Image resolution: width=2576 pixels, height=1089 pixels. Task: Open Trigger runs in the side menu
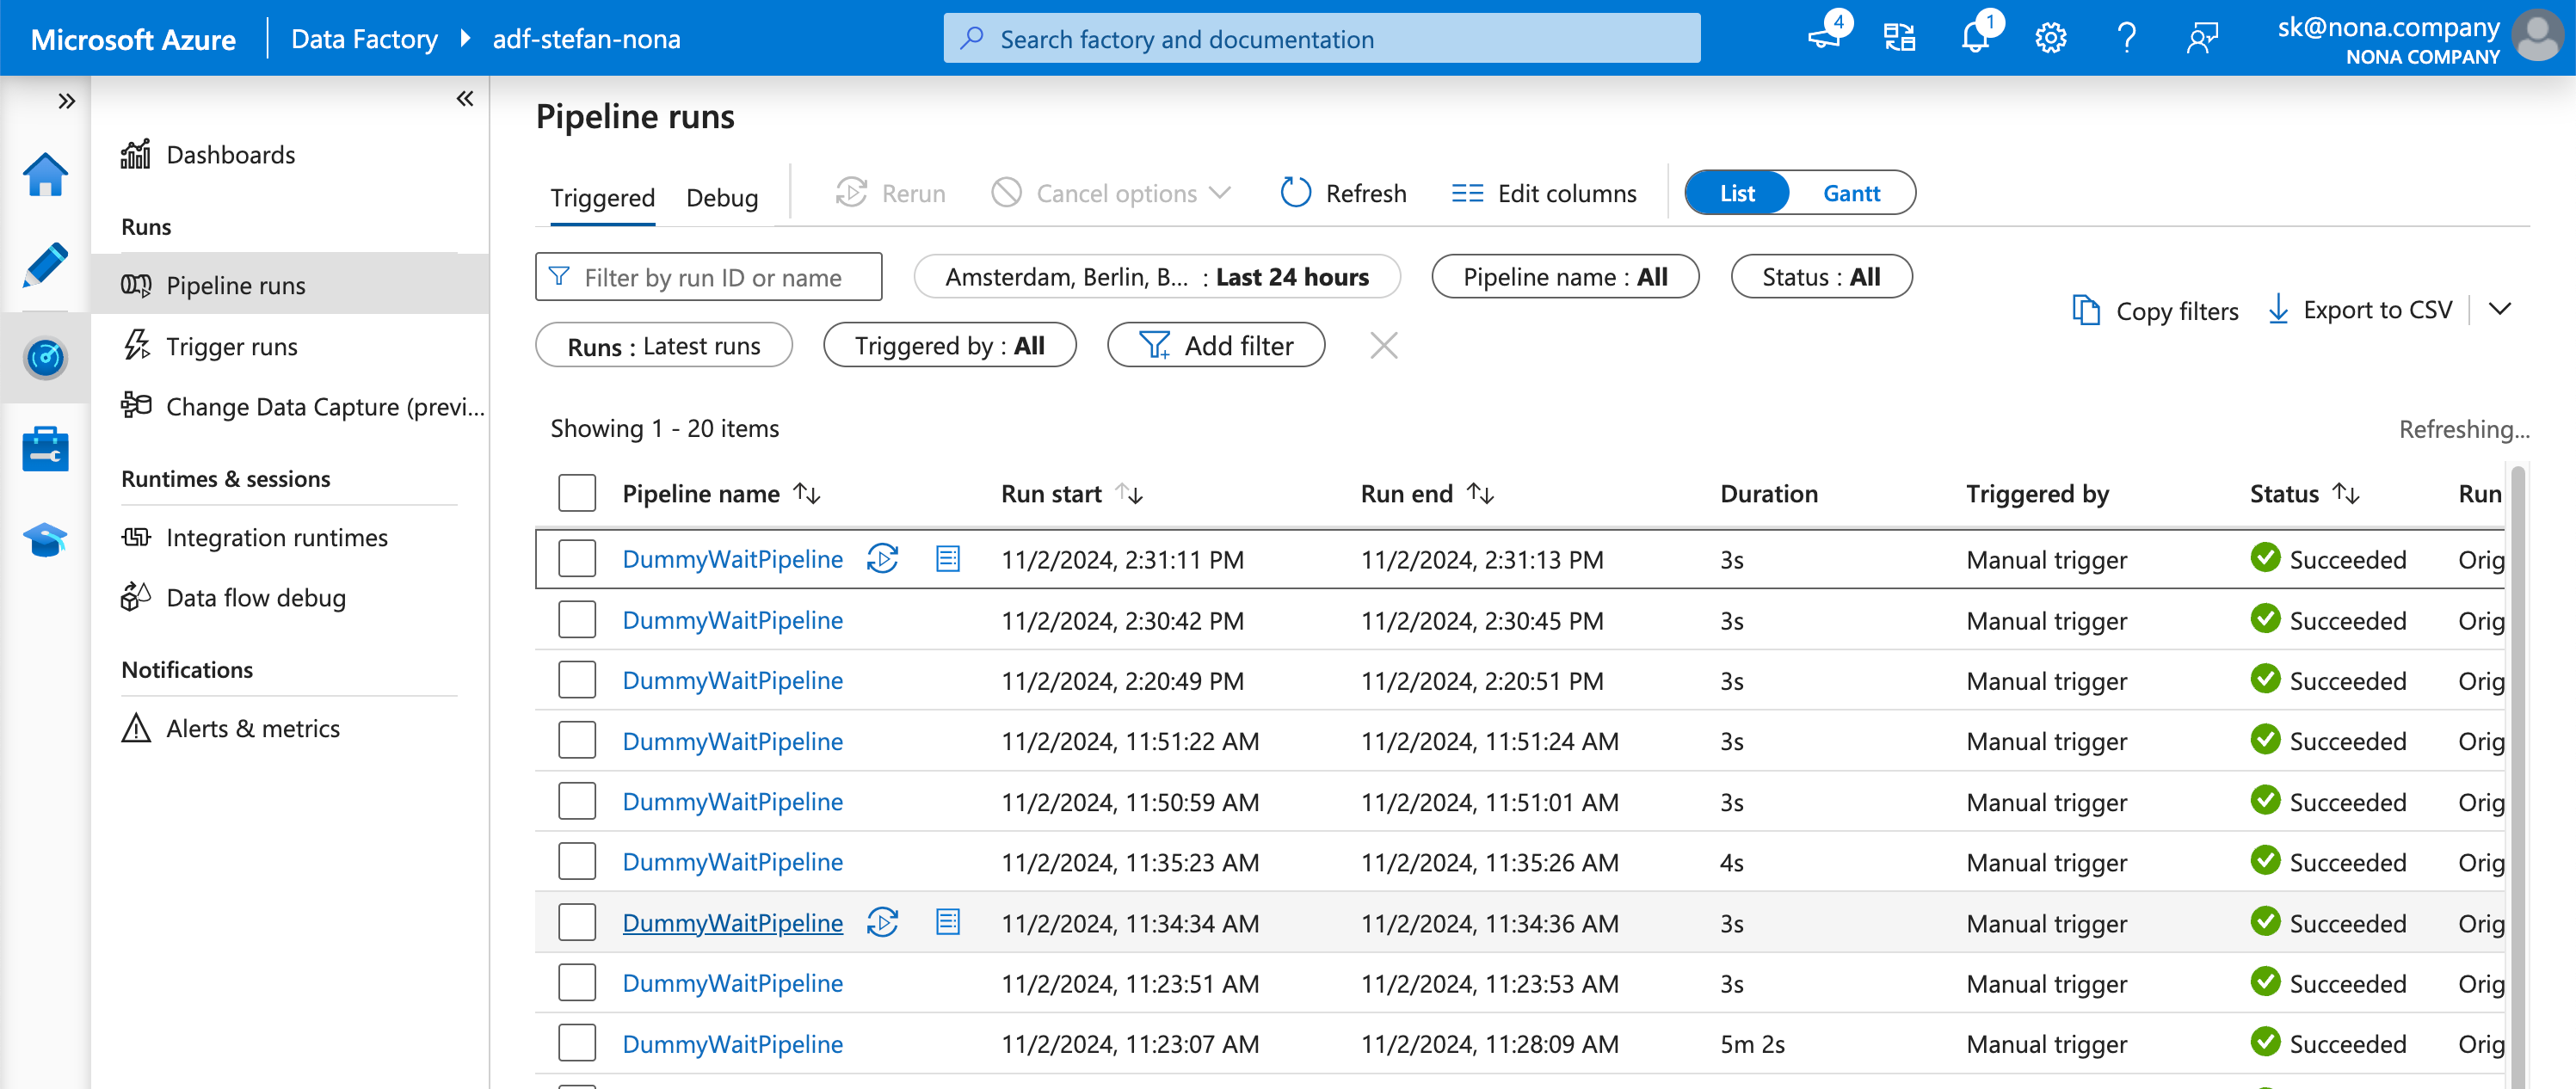(231, 346)
